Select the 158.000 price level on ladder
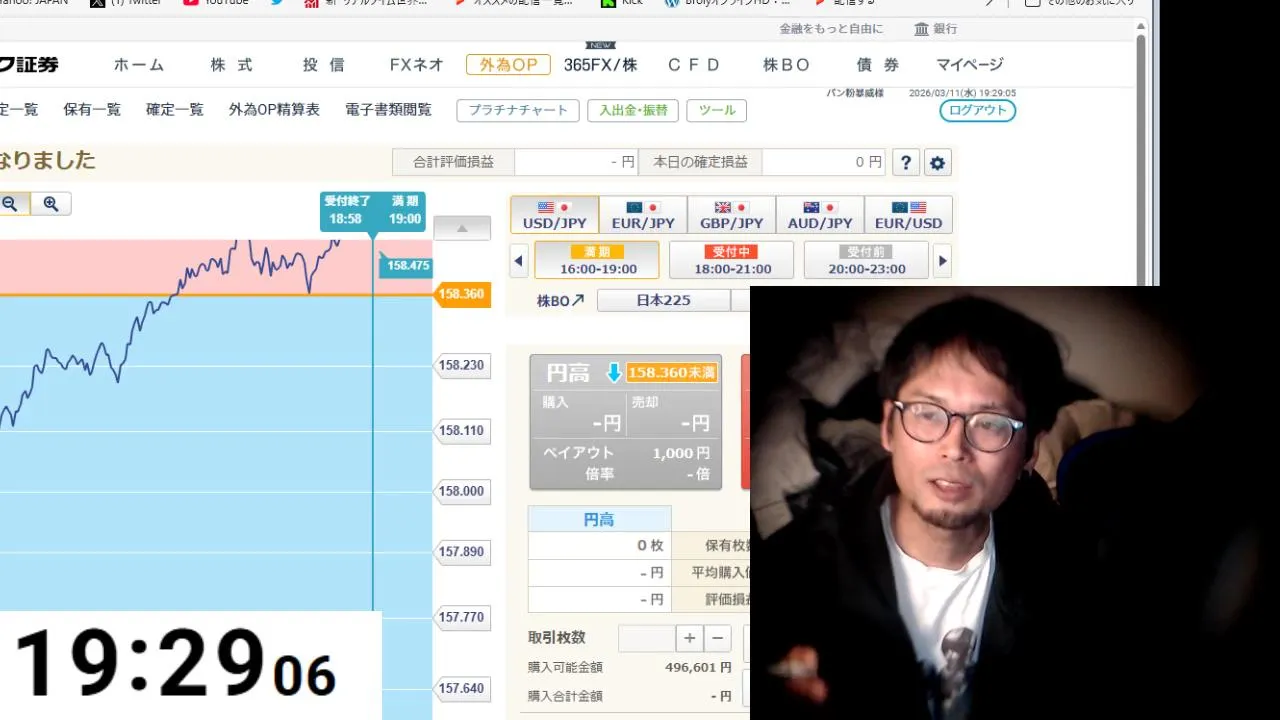This screenshot has width=1280, height=720. [463, 491]
